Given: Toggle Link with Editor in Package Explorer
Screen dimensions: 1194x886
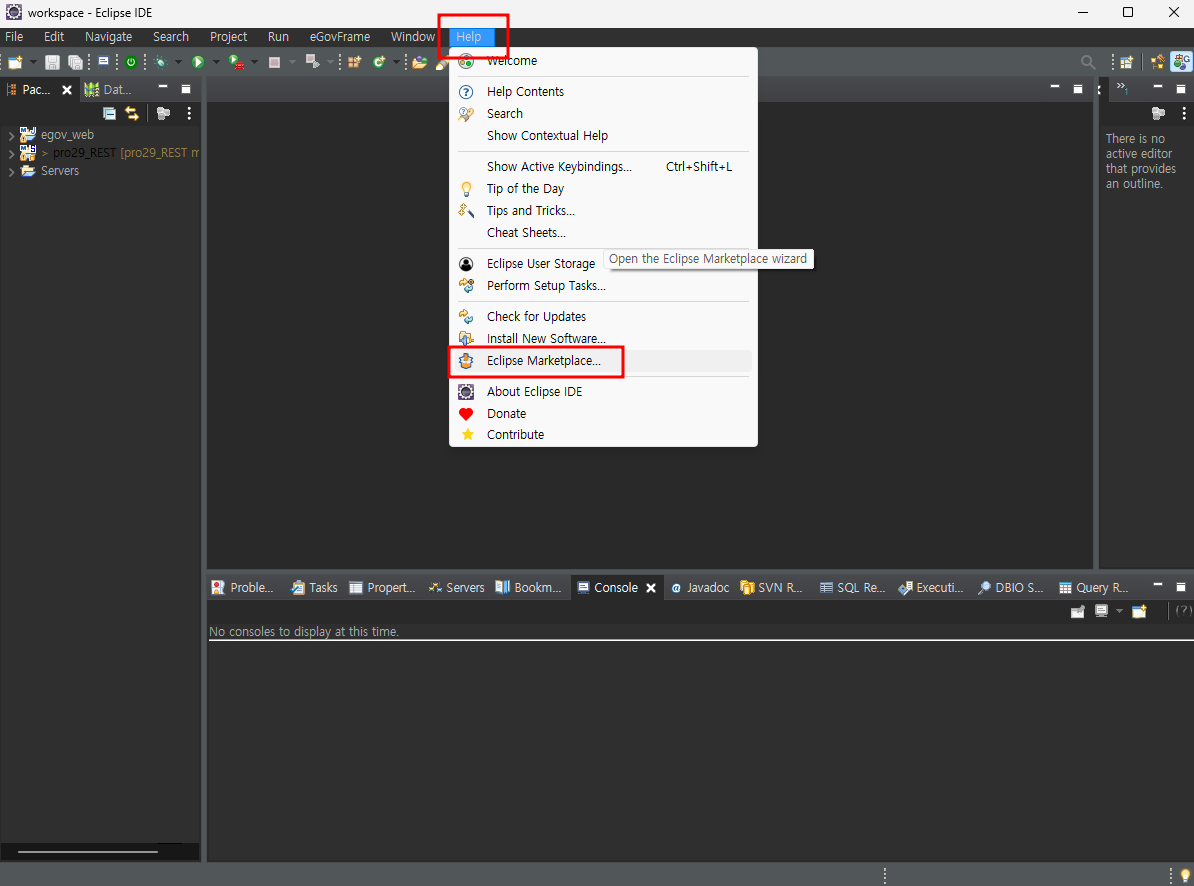Looking at the screenshot, I should [132, 113].
